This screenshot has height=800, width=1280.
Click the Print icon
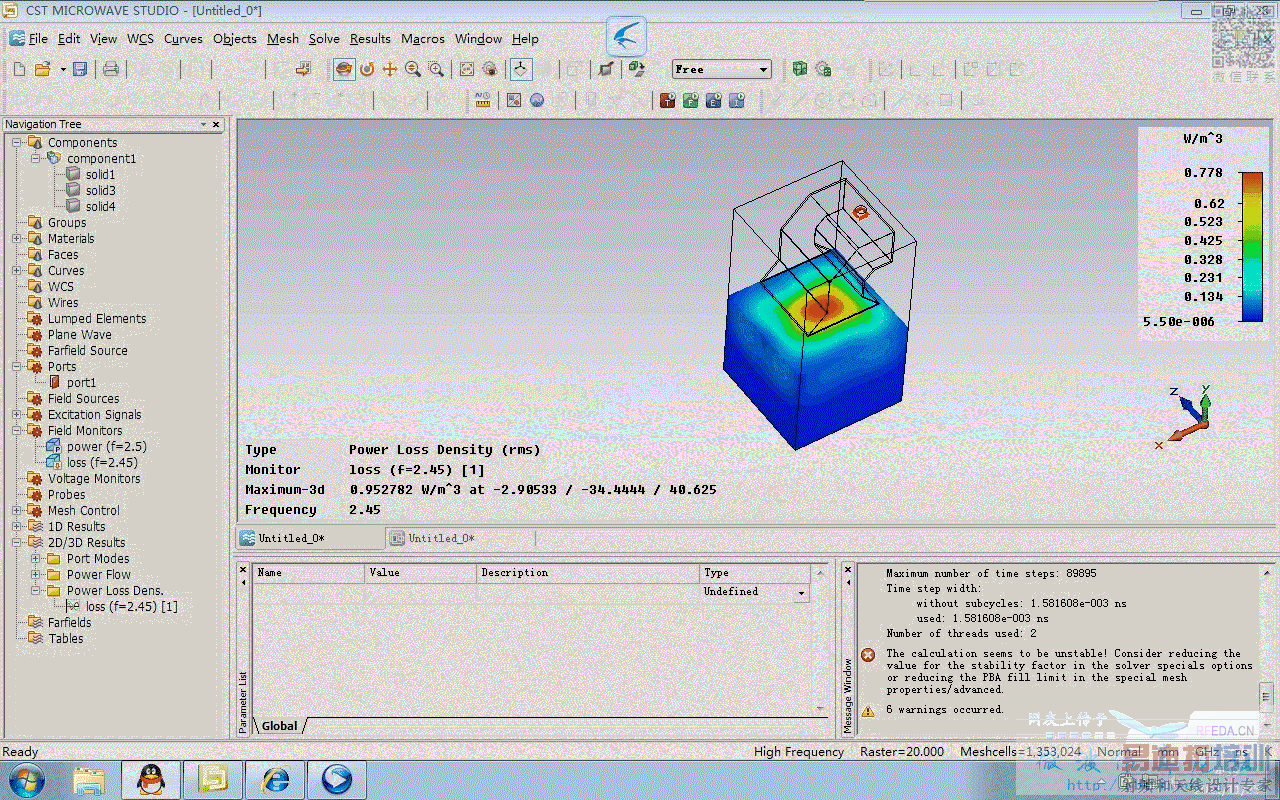111,69
